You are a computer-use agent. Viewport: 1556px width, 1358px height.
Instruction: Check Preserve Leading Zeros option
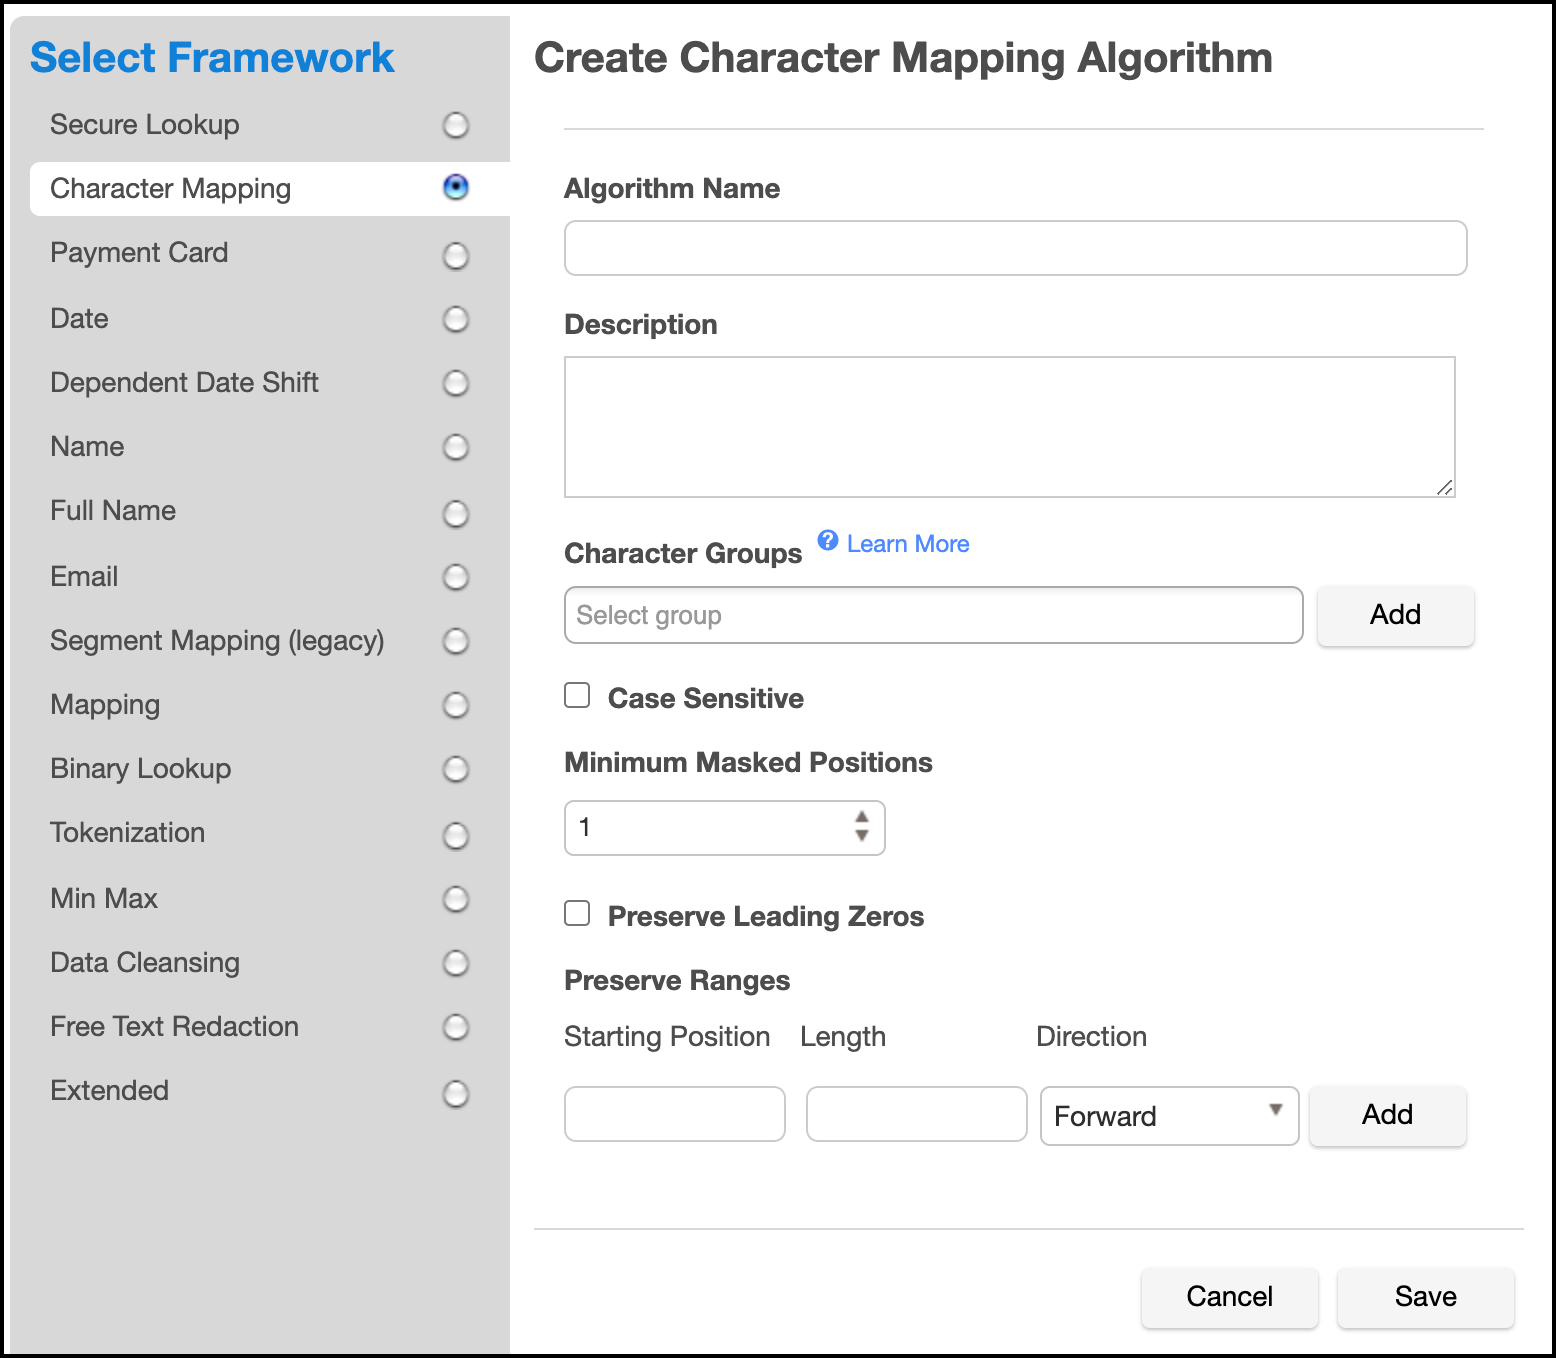(x=578, y=914)
